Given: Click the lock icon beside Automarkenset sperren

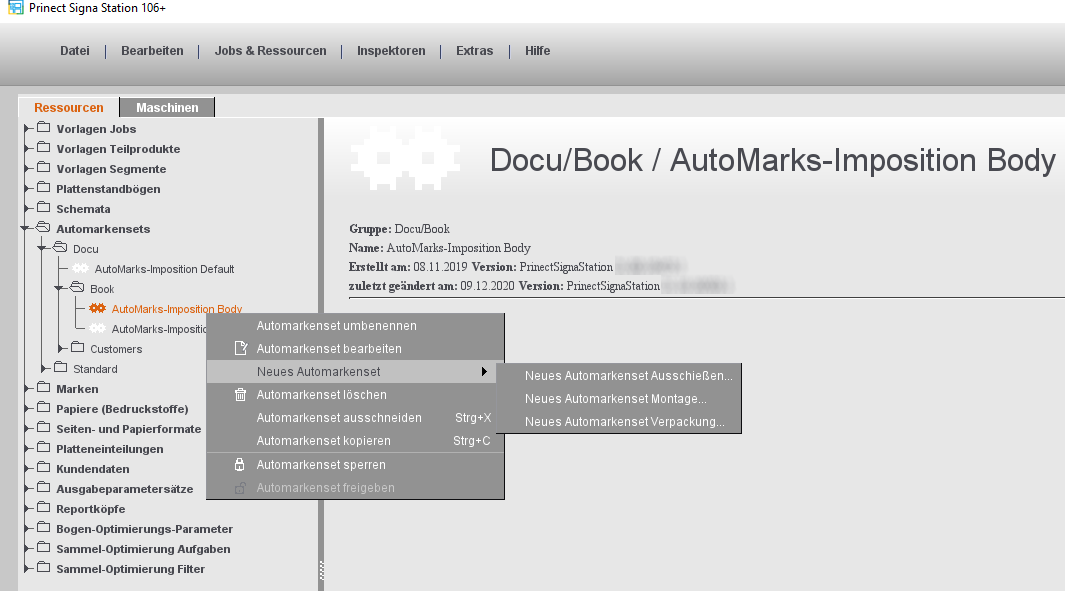Looking at the screenshot, I should (239, 464).
